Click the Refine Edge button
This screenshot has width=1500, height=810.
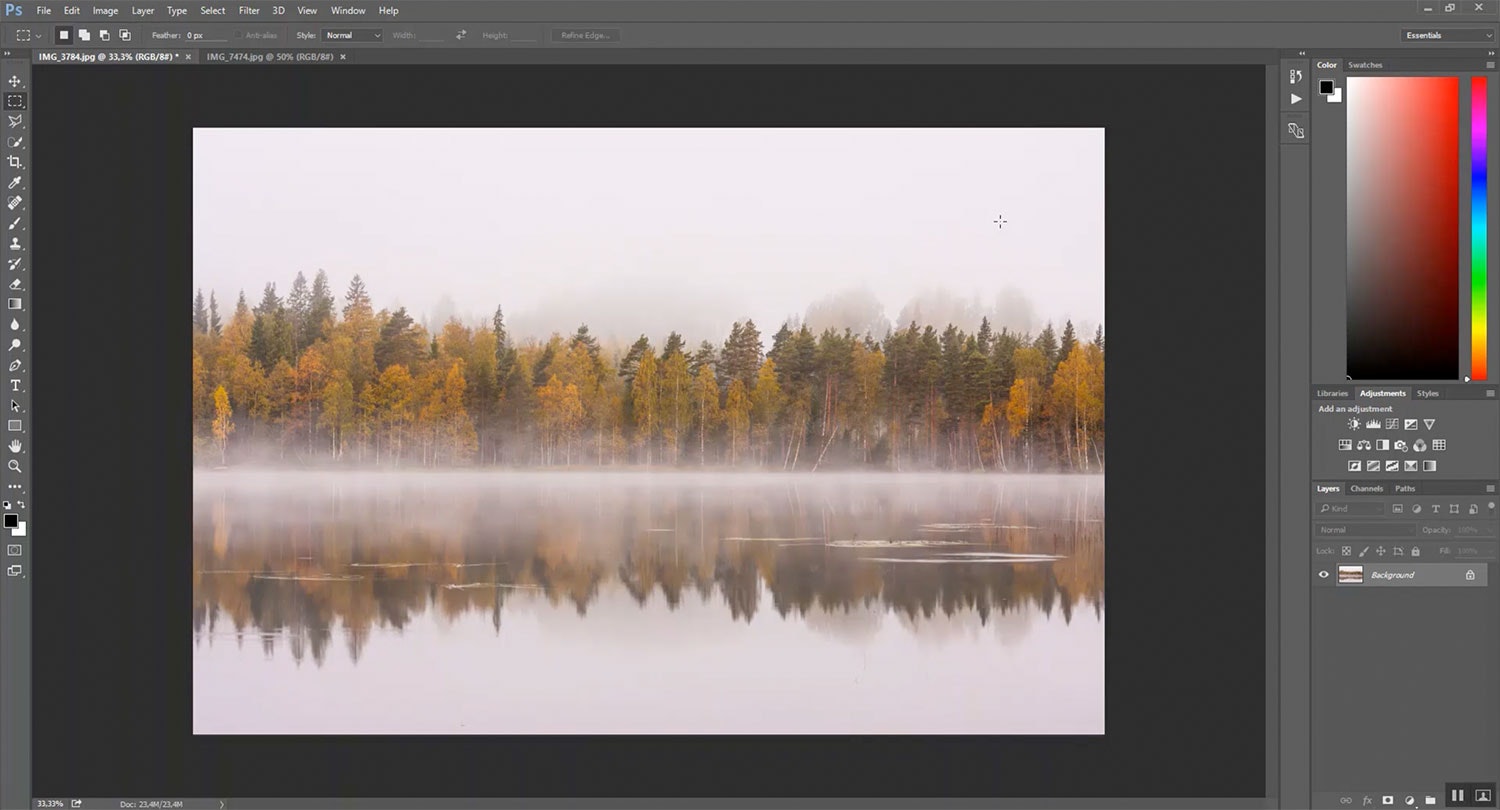tap(584, 35)
